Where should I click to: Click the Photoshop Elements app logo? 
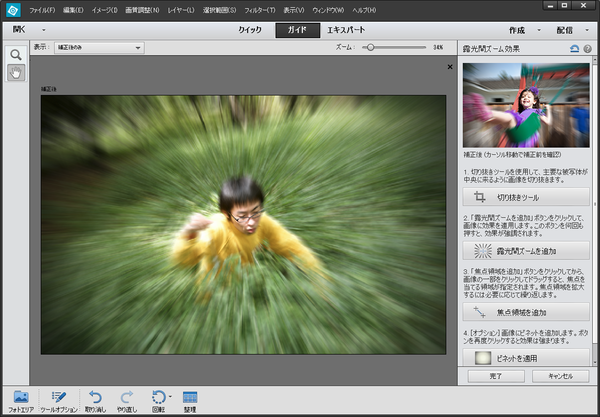point(13,10)
